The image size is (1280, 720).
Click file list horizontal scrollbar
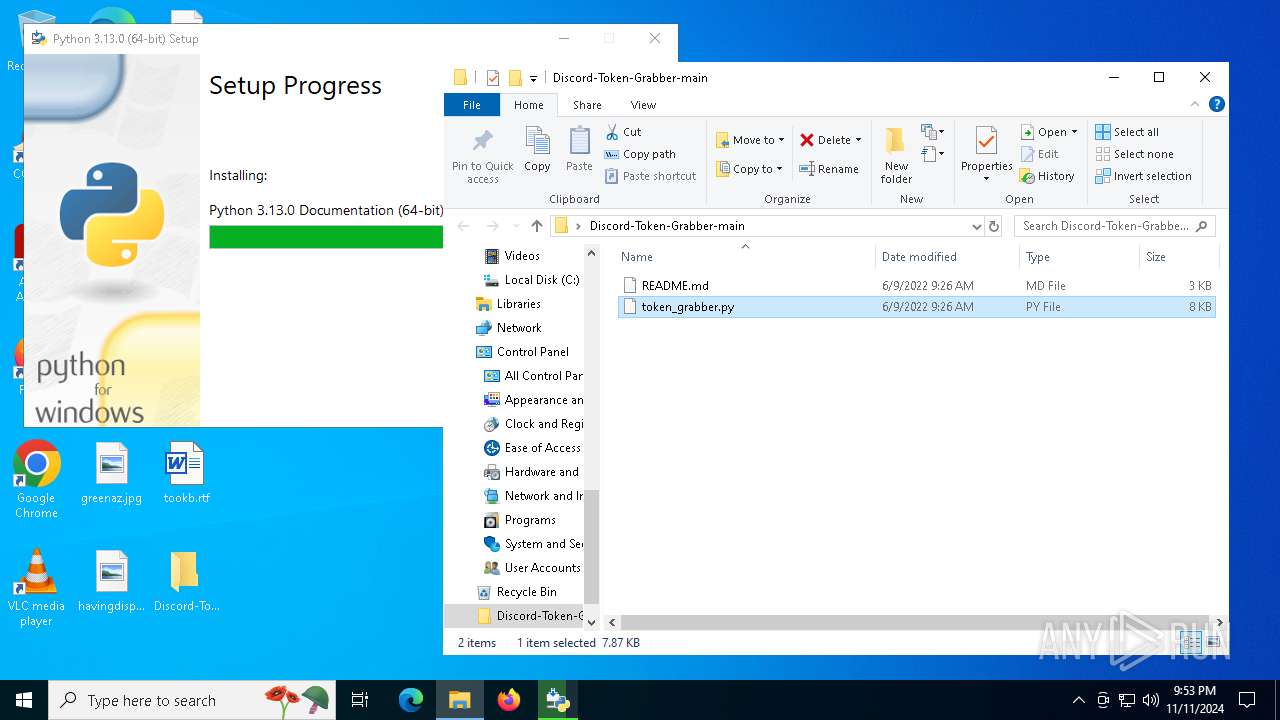pos(915,622)
